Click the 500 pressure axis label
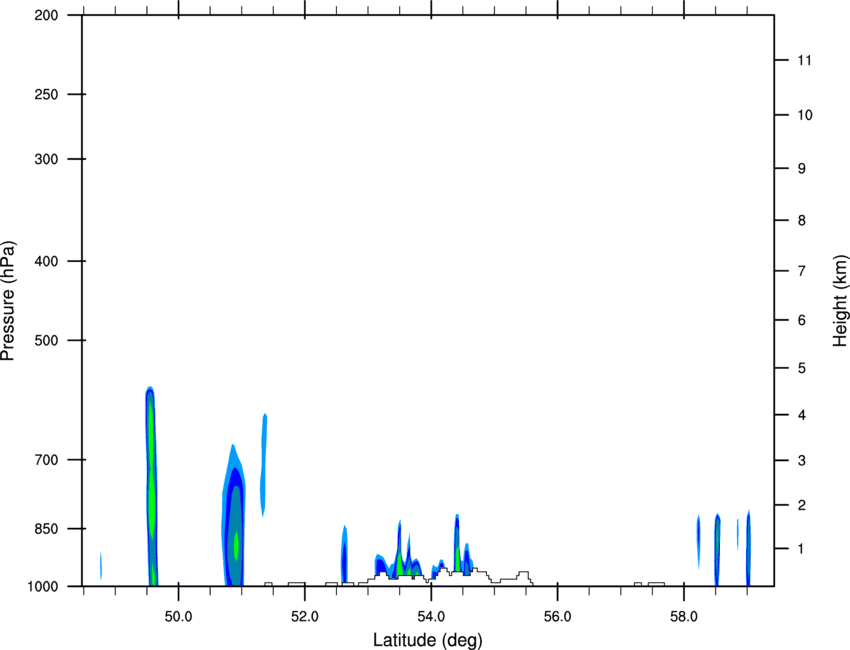The image size is (850, 650). tap(46, 340)
